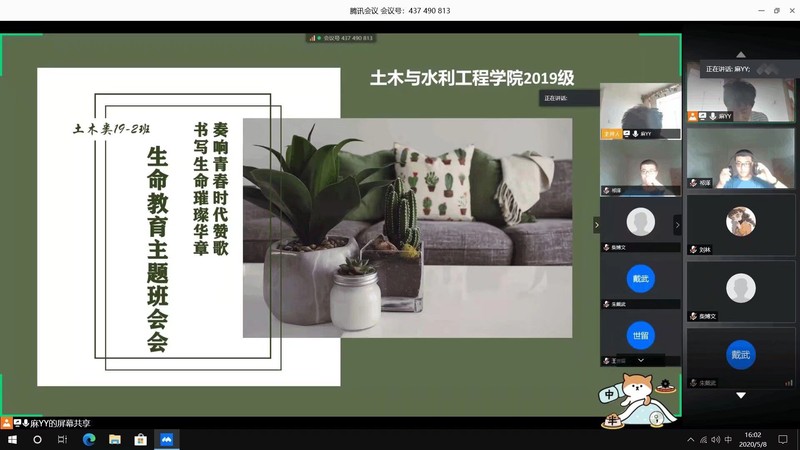Open Task View from the taskbar
Screen dimensions: 800x450
point(63,439)
